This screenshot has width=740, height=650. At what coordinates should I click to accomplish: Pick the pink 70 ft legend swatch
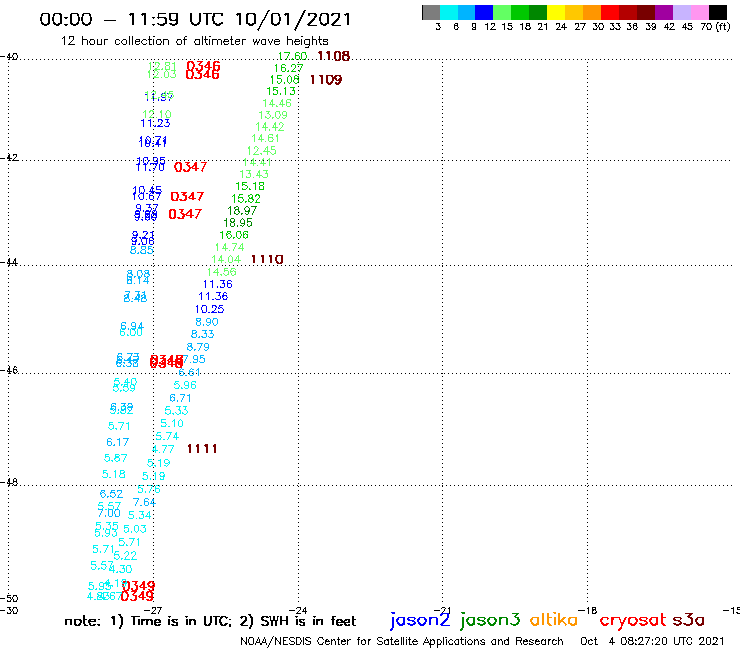pos(700,12)
